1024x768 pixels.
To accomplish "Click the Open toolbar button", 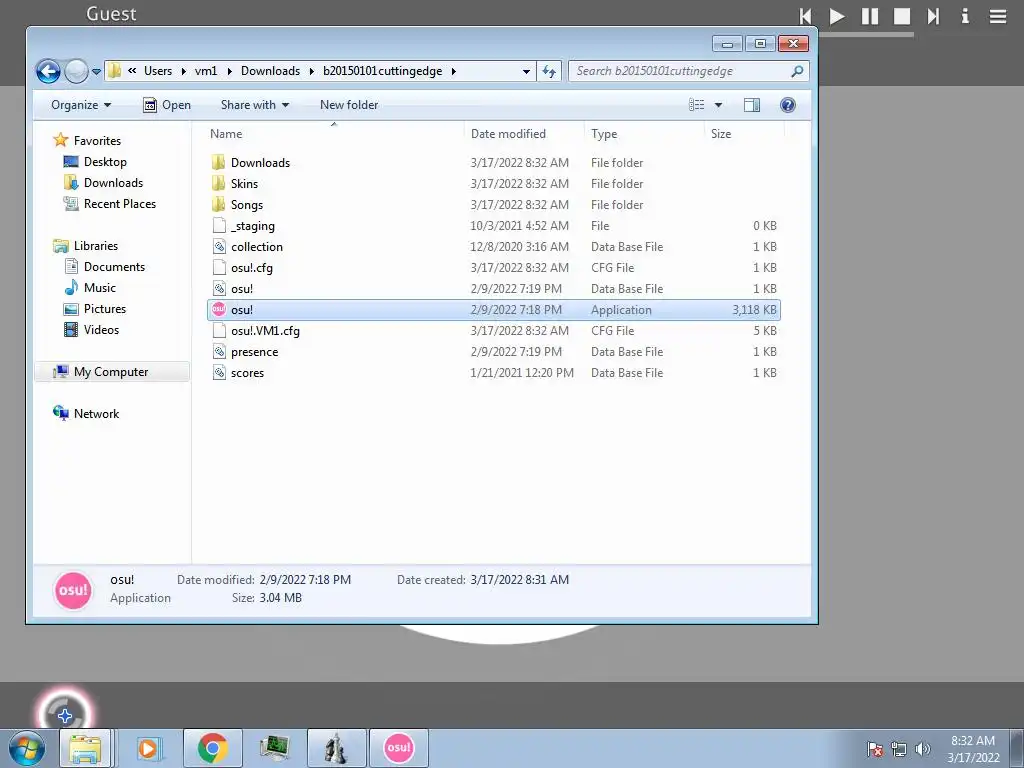I will click(167, 105).
